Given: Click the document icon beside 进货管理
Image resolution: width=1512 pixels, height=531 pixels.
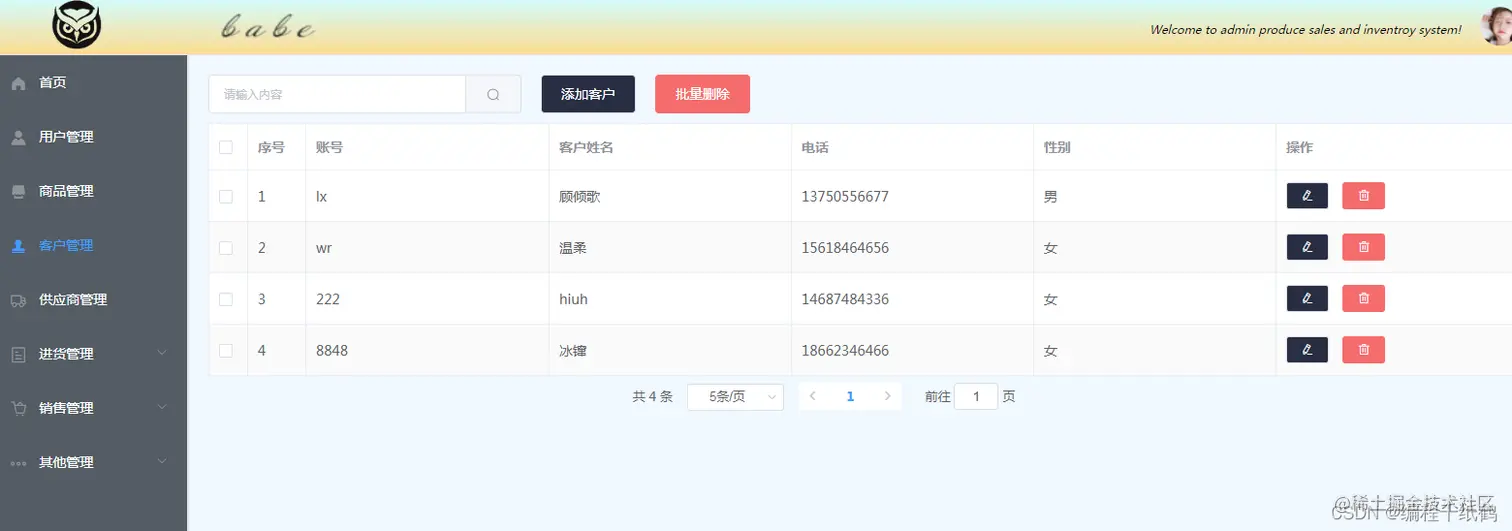Looking at the screenshot, I should 18,354.
